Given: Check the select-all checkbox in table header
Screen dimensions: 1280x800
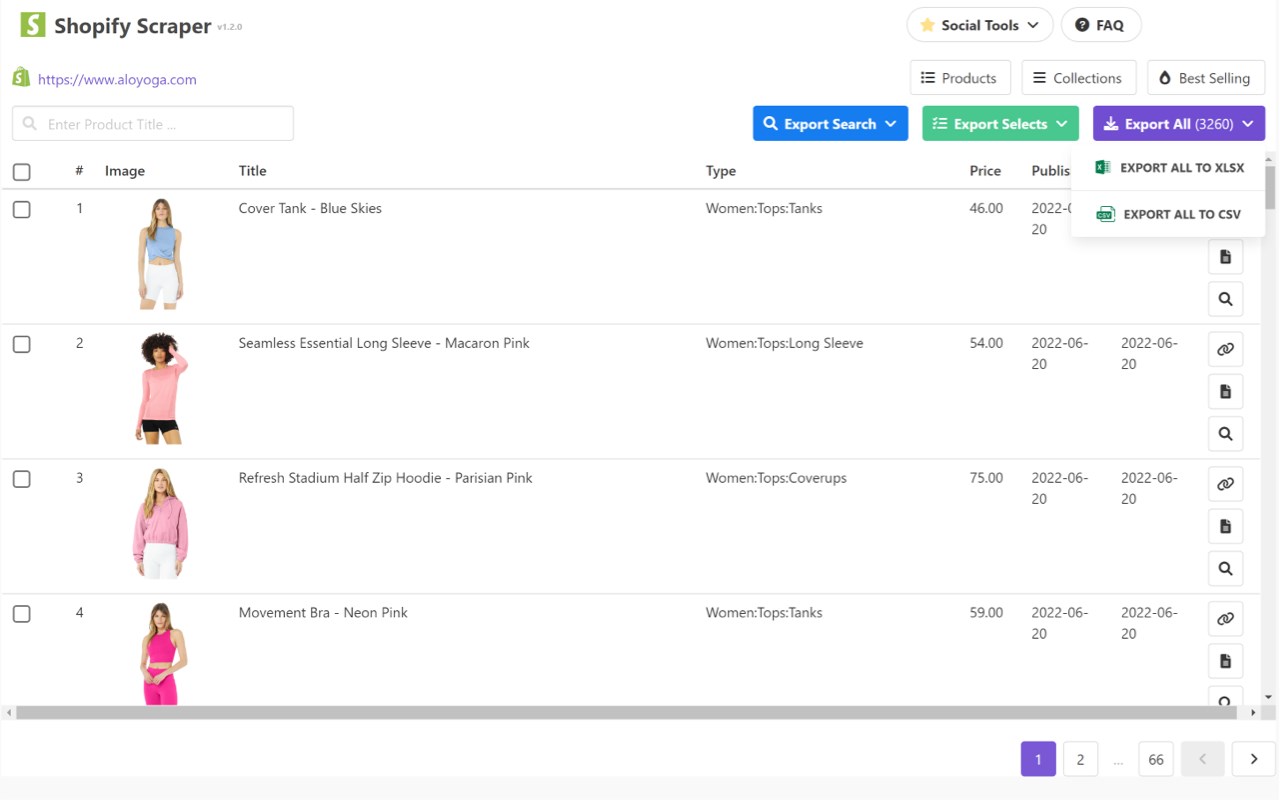Looking at the screenshot, I should (x=22, y=172).
